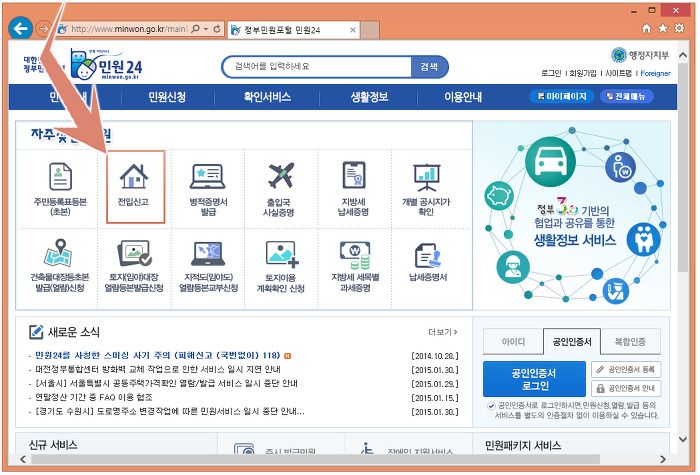Open the 전입신고 house icon

(x=134, y=176)
